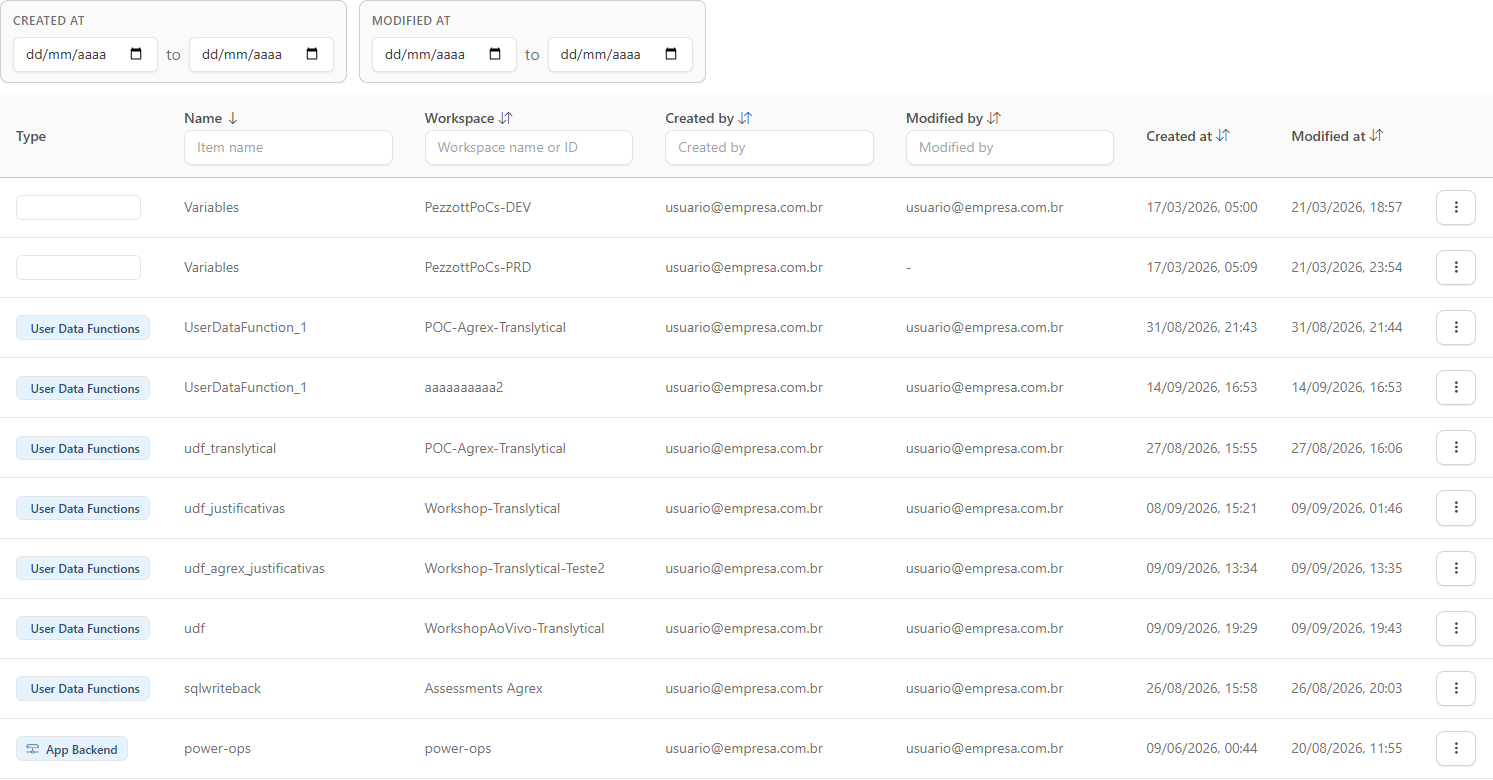
Task: Sort table by Created by column arrows
Action: point(745,118)
